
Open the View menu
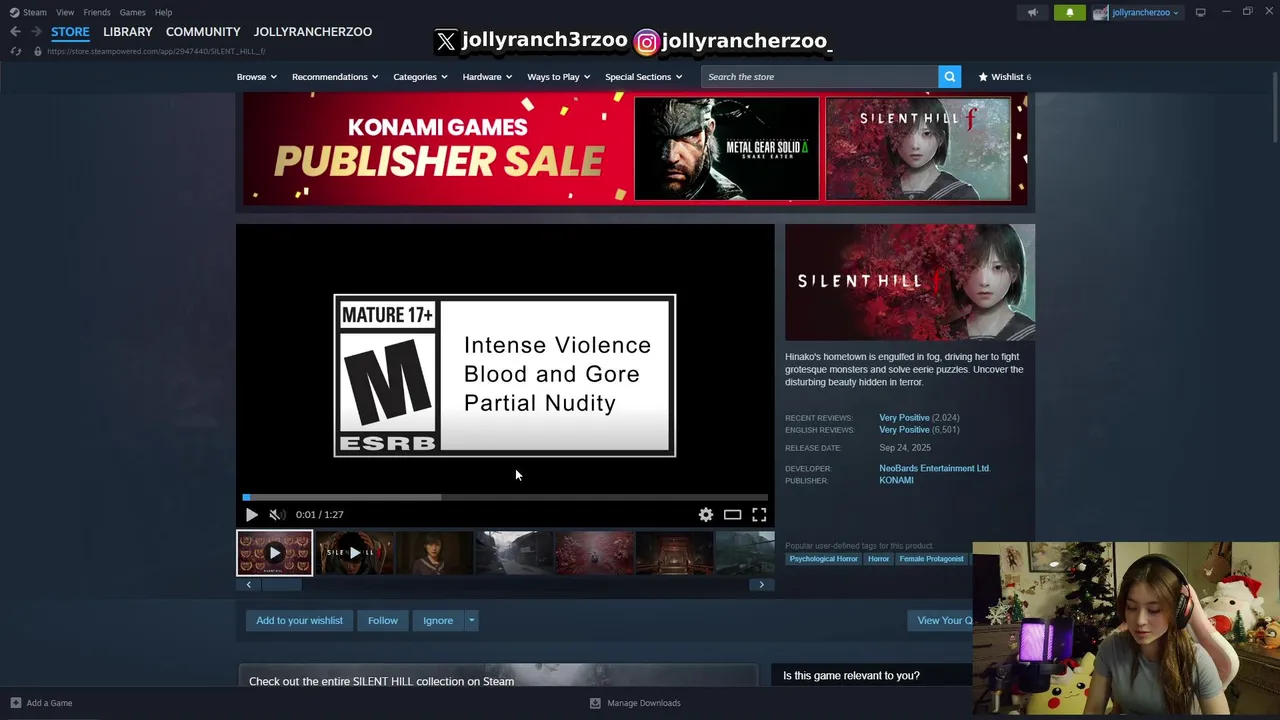(65, 12)
